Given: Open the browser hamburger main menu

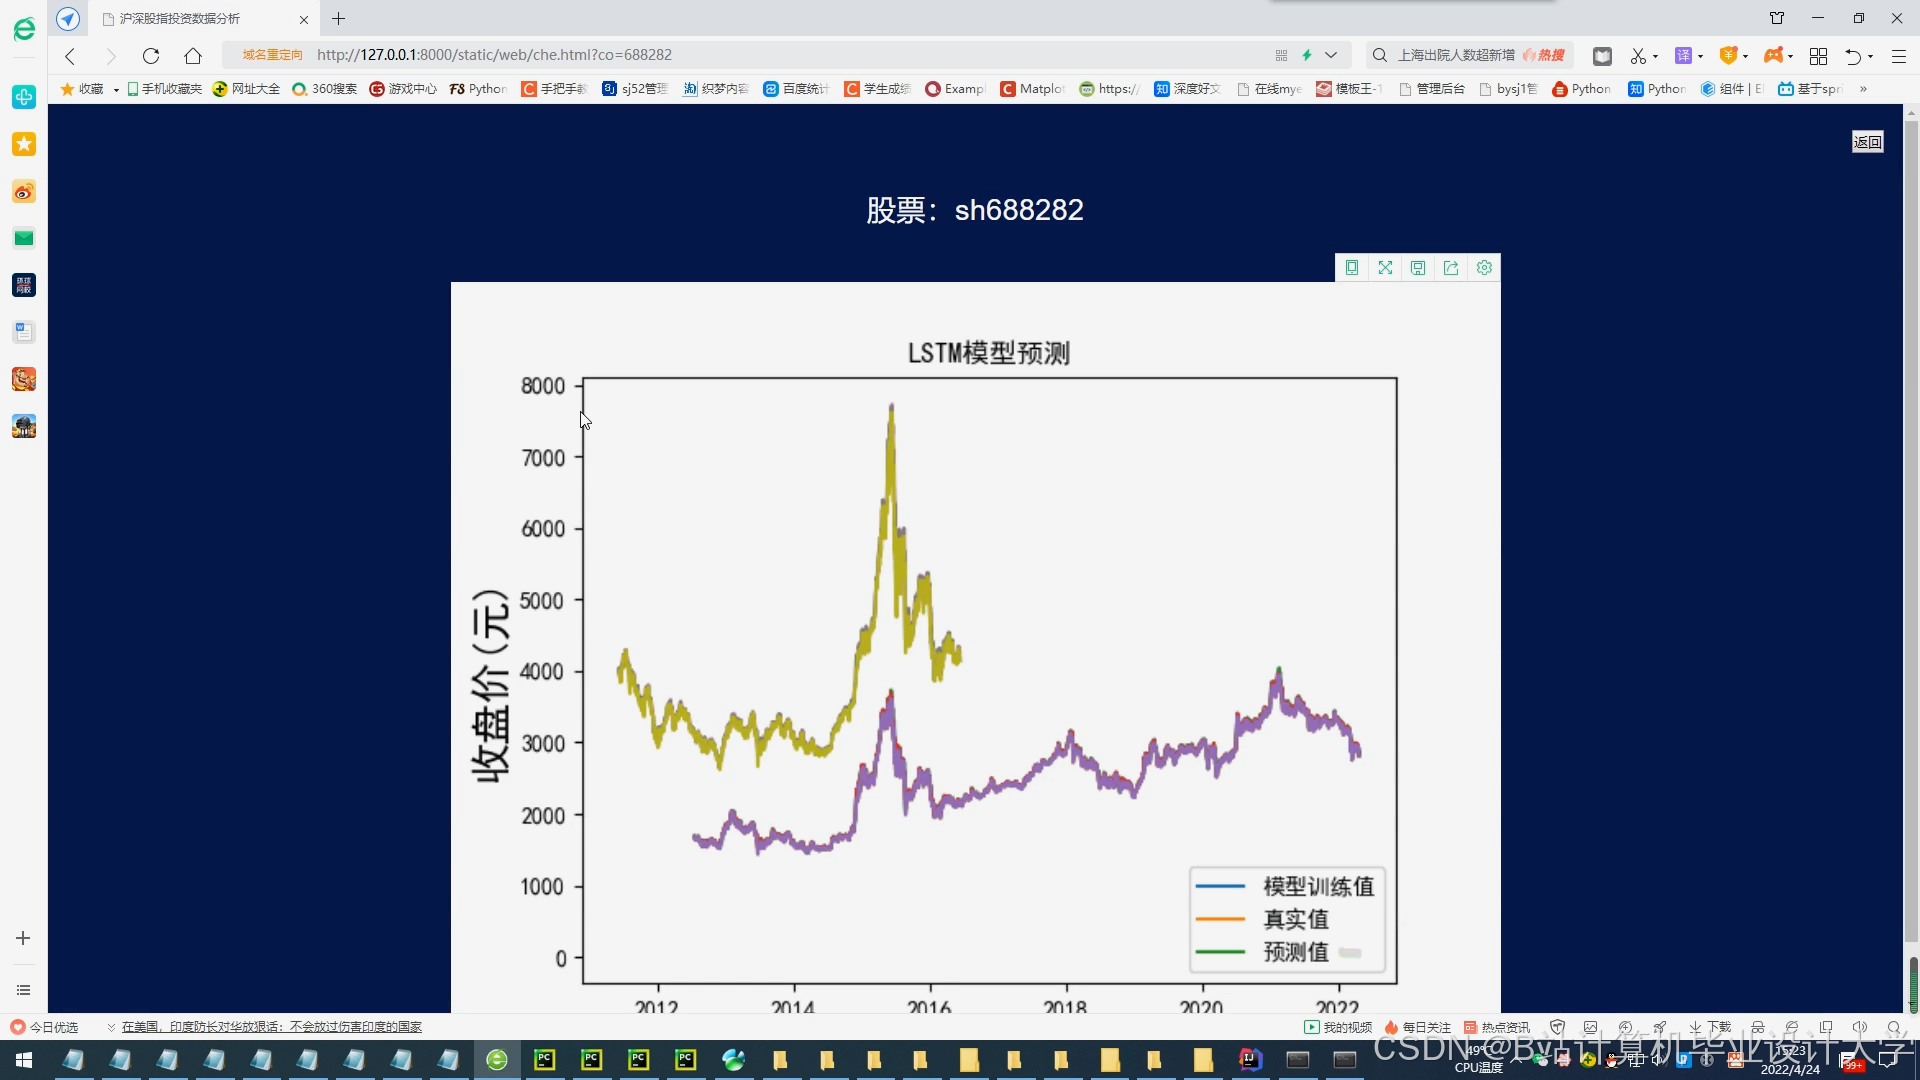Looking at the screenshot, I should coord(1899,56).
